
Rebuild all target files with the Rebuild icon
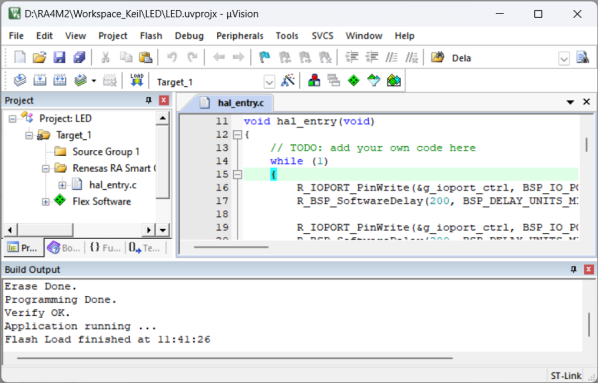(x=59, y=80)
